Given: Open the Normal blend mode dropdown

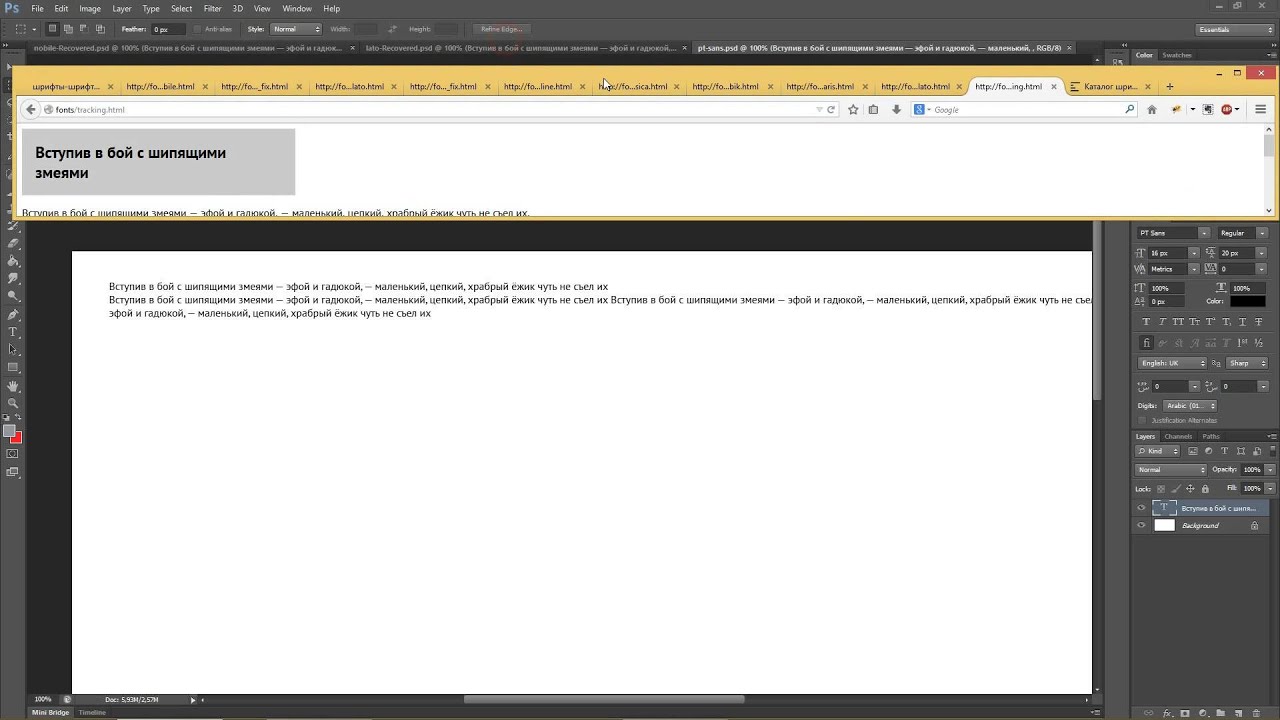Looking at the screenshot, I should click(1171, 469).
